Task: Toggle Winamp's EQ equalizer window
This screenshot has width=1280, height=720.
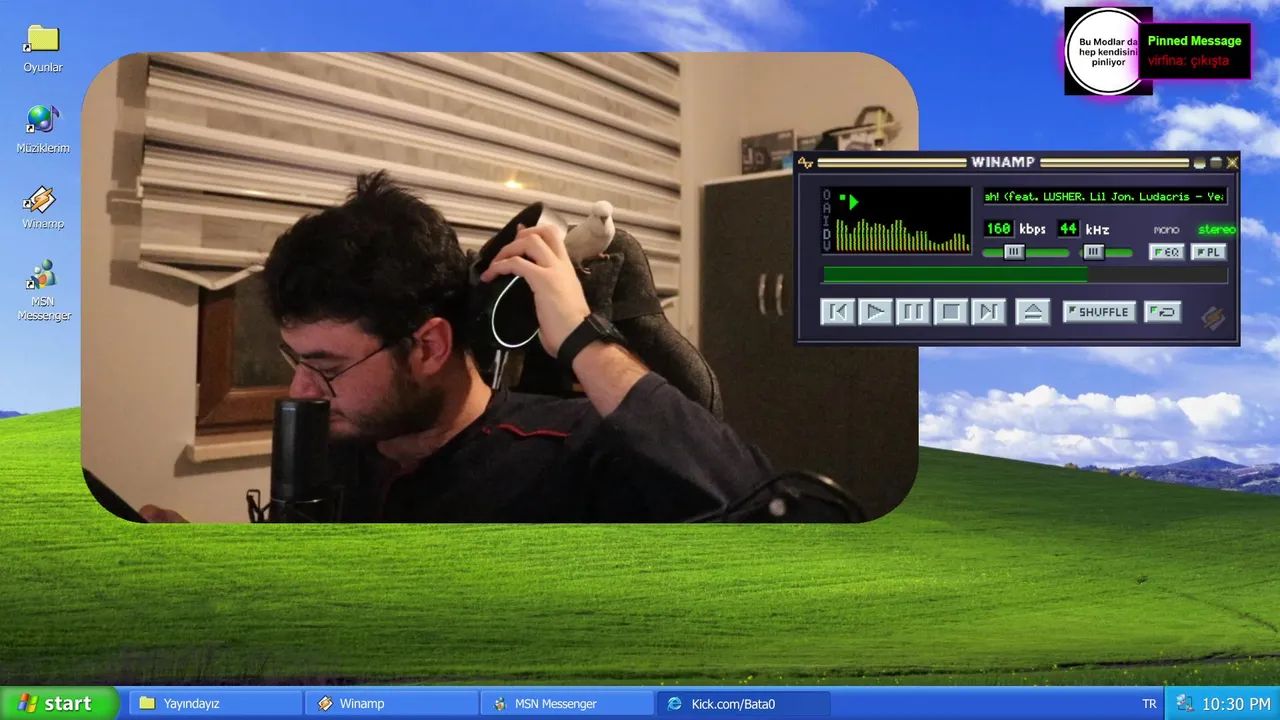Action: [1166, 252]
